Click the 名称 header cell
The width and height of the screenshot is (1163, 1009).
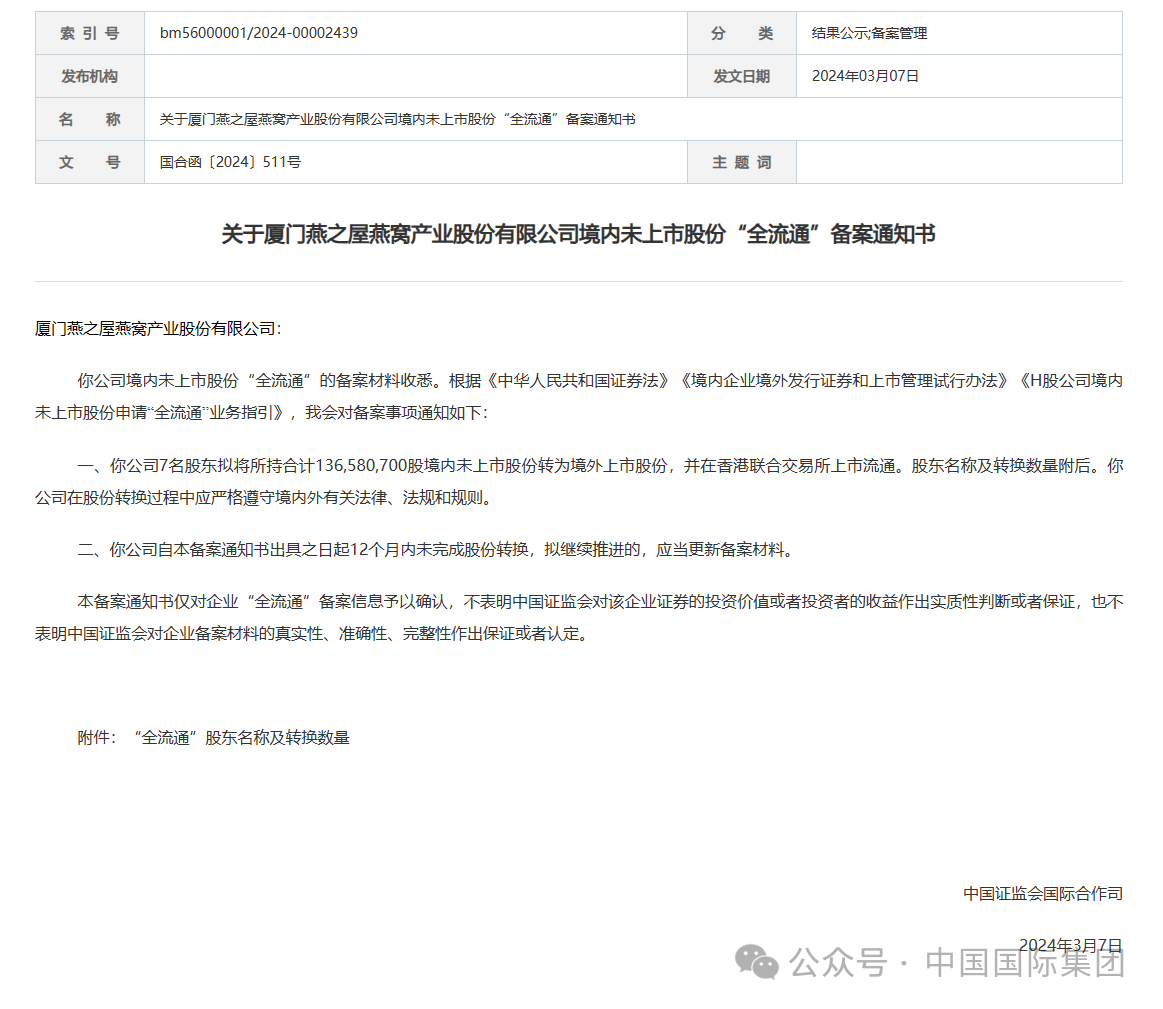pyautogui.click(x=90, y=119)
